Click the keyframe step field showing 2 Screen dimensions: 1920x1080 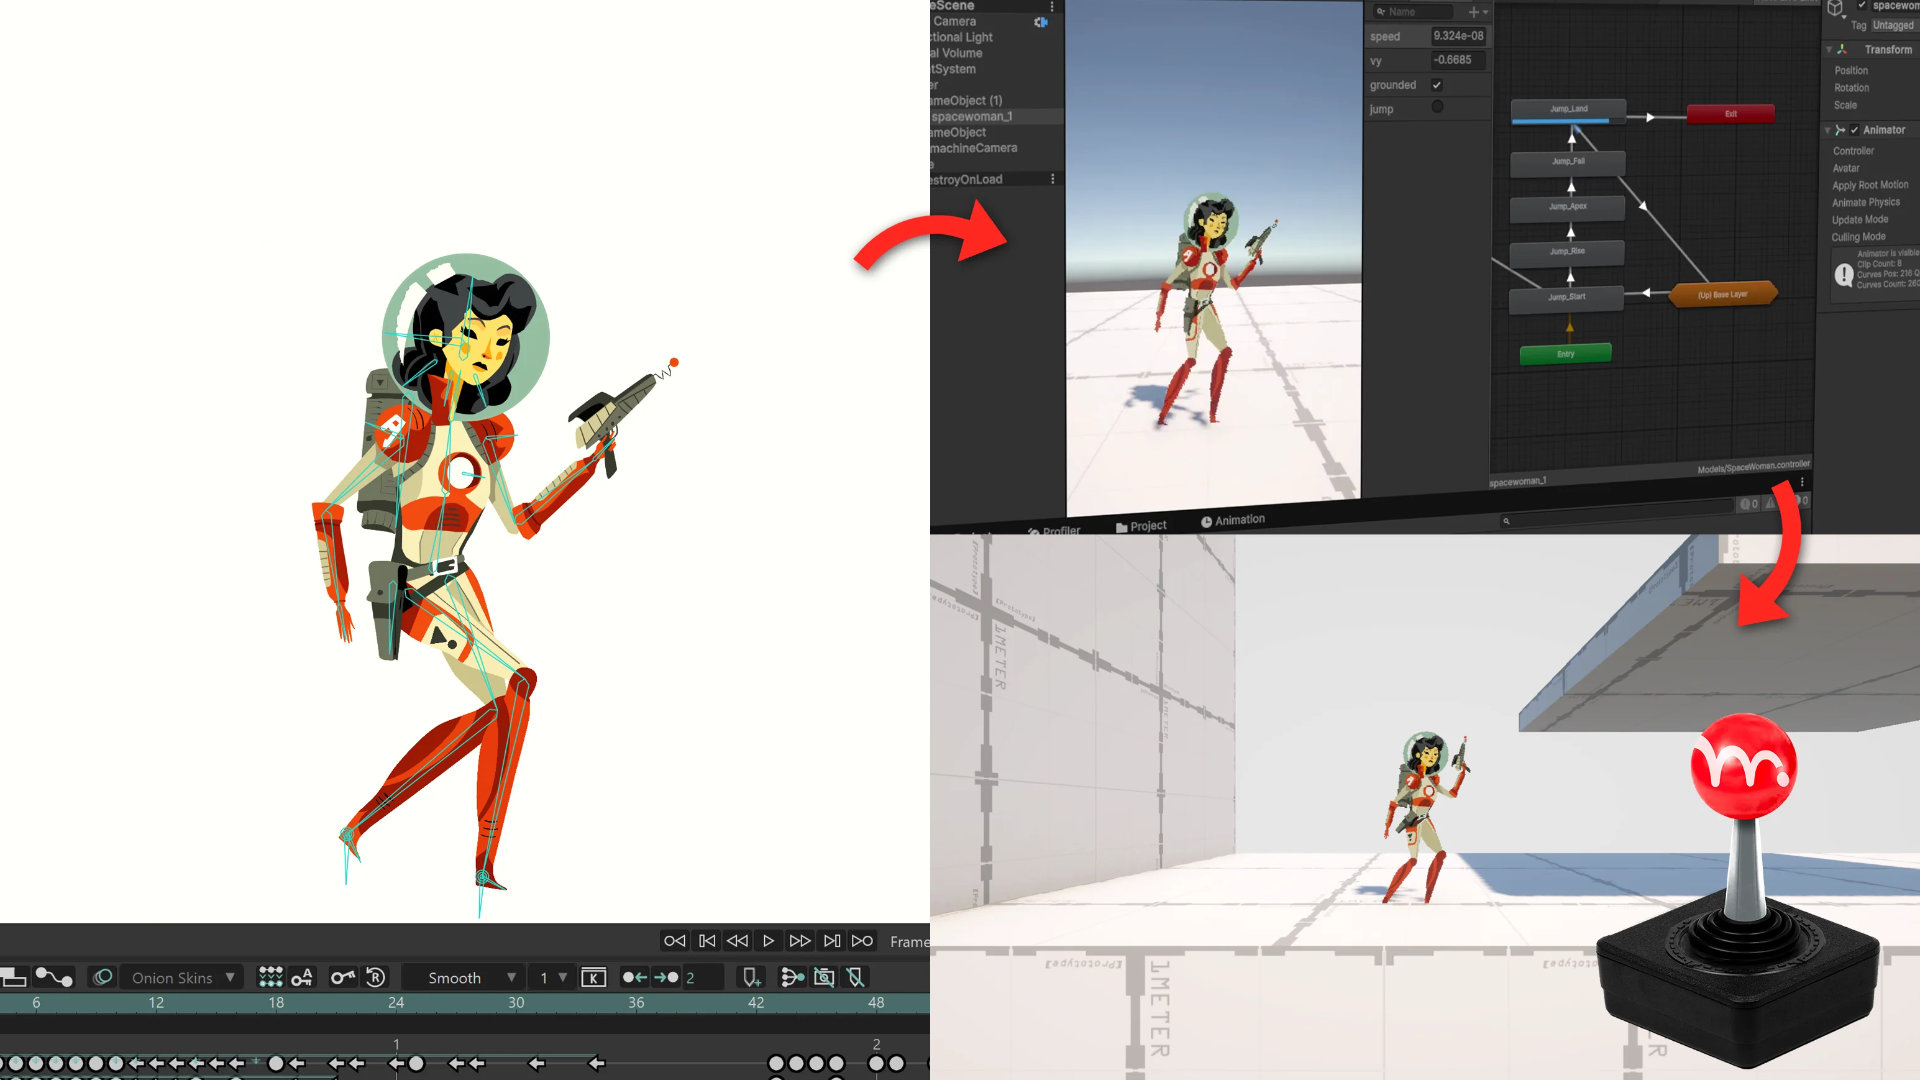coord(703,978)
